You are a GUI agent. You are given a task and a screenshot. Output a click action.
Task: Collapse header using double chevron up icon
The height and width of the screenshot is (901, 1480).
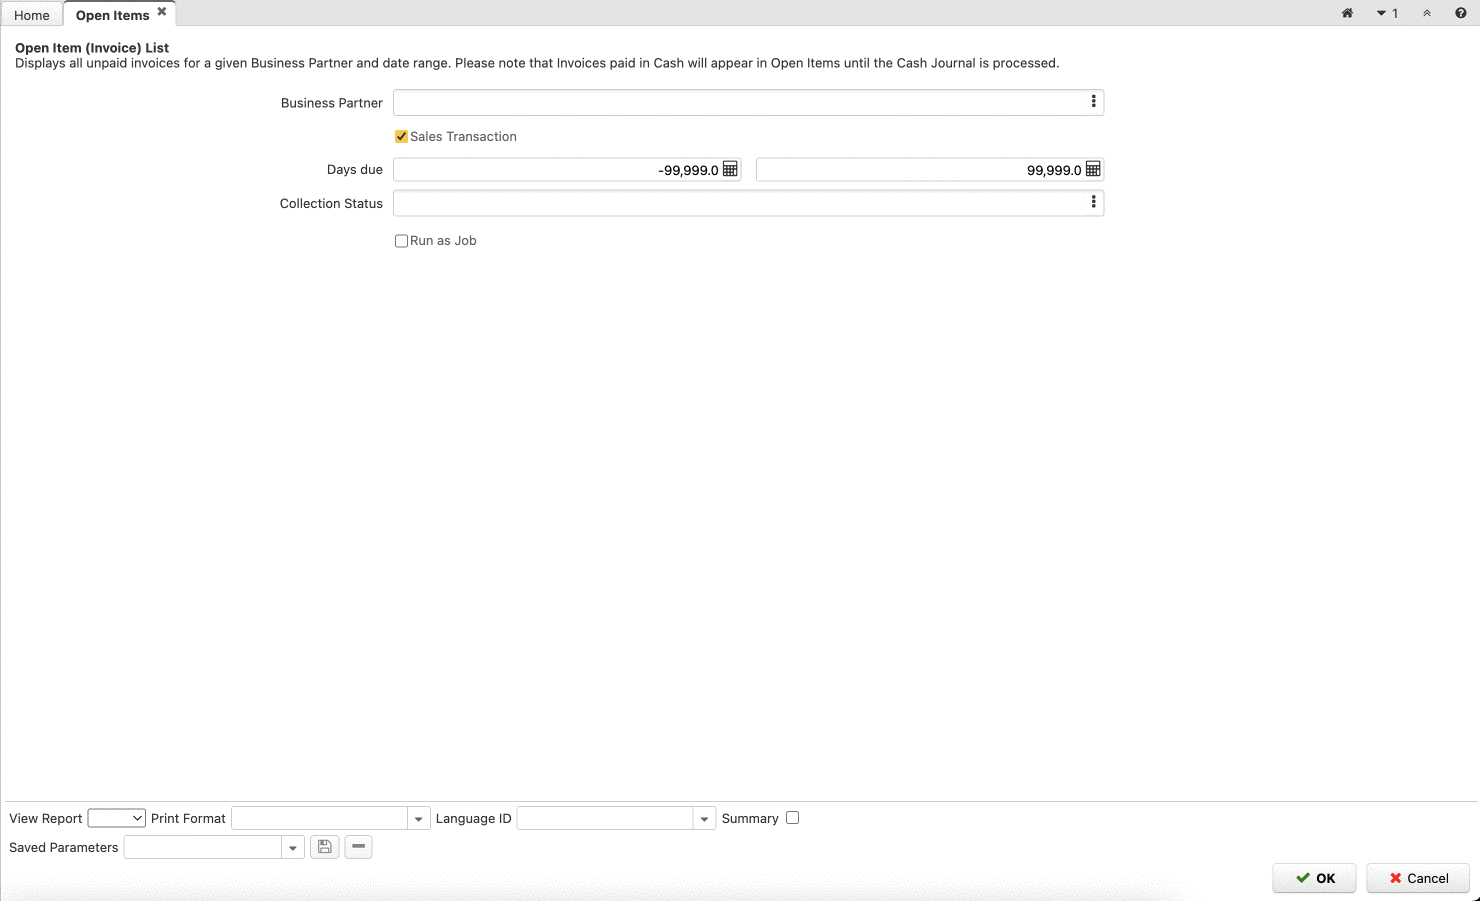(1426, 13)
